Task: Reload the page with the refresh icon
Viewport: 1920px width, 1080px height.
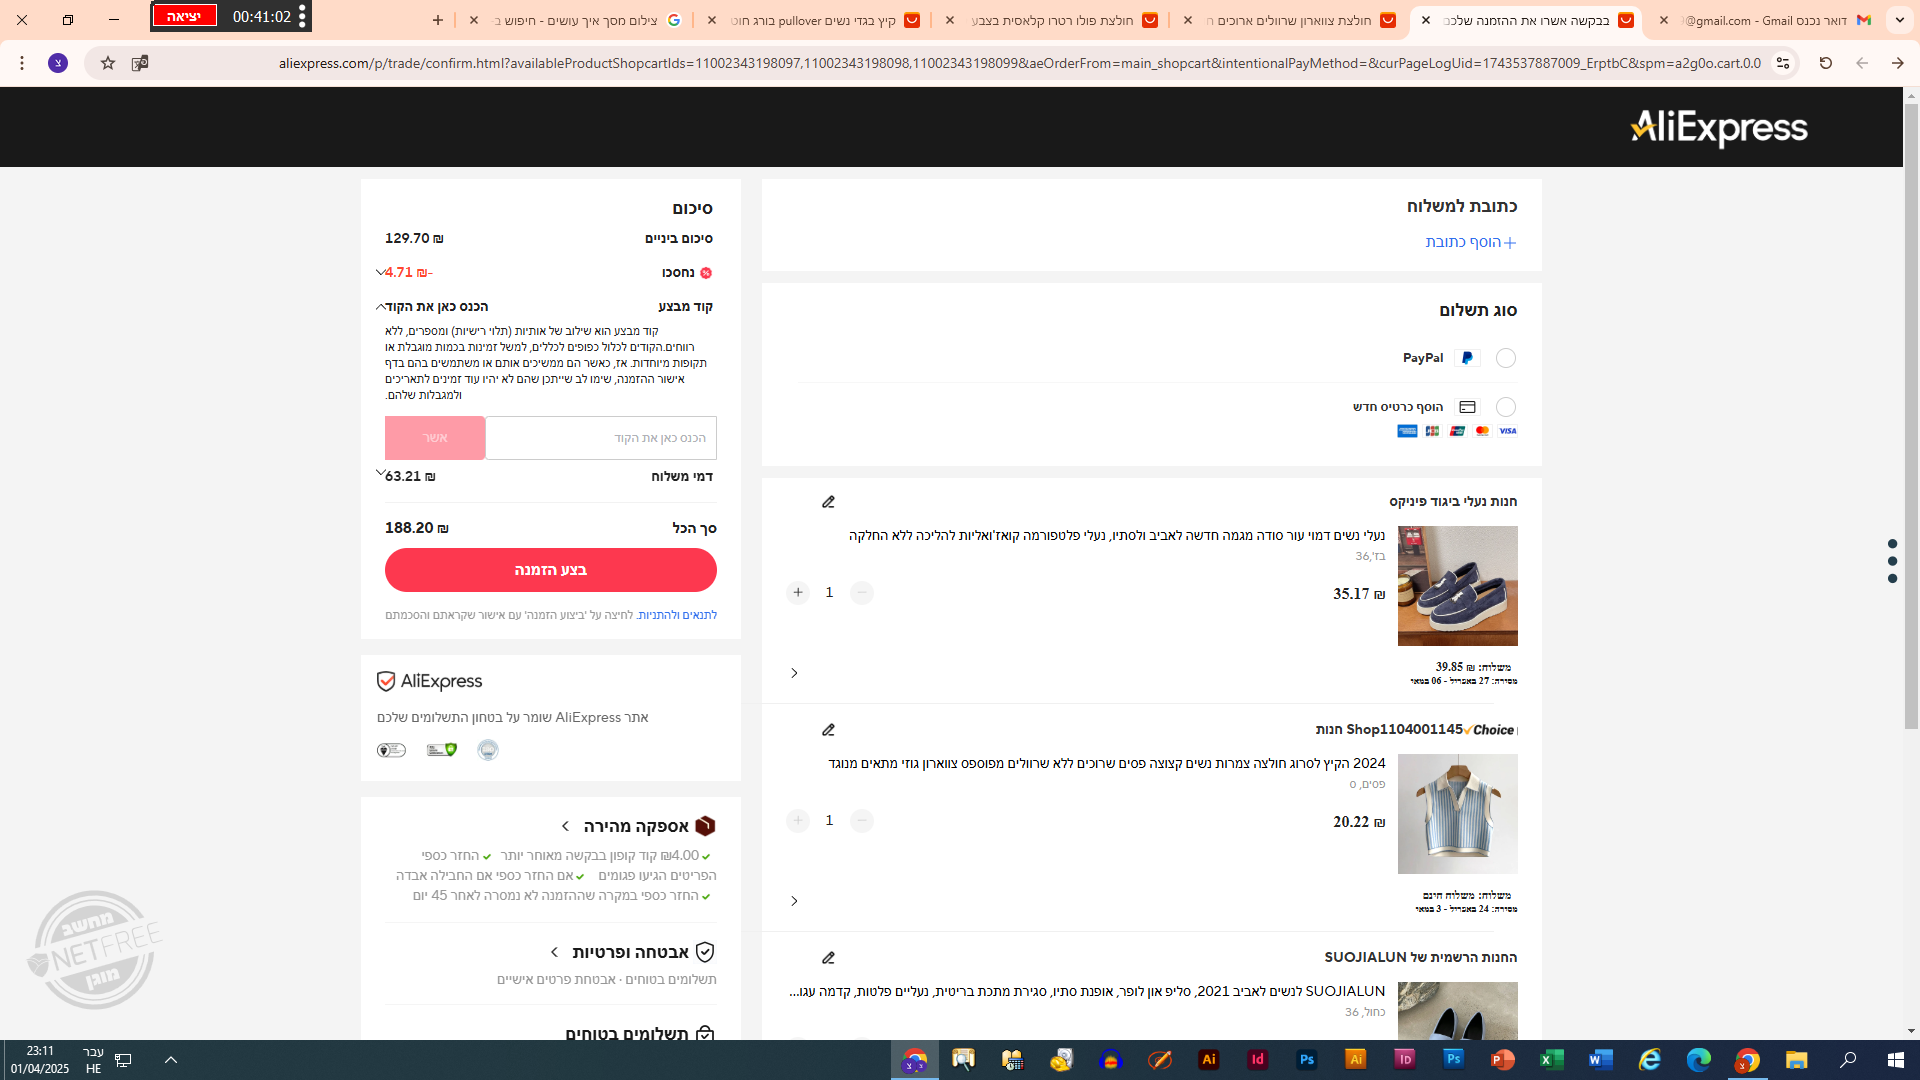Action: (x=1825, y=63)
